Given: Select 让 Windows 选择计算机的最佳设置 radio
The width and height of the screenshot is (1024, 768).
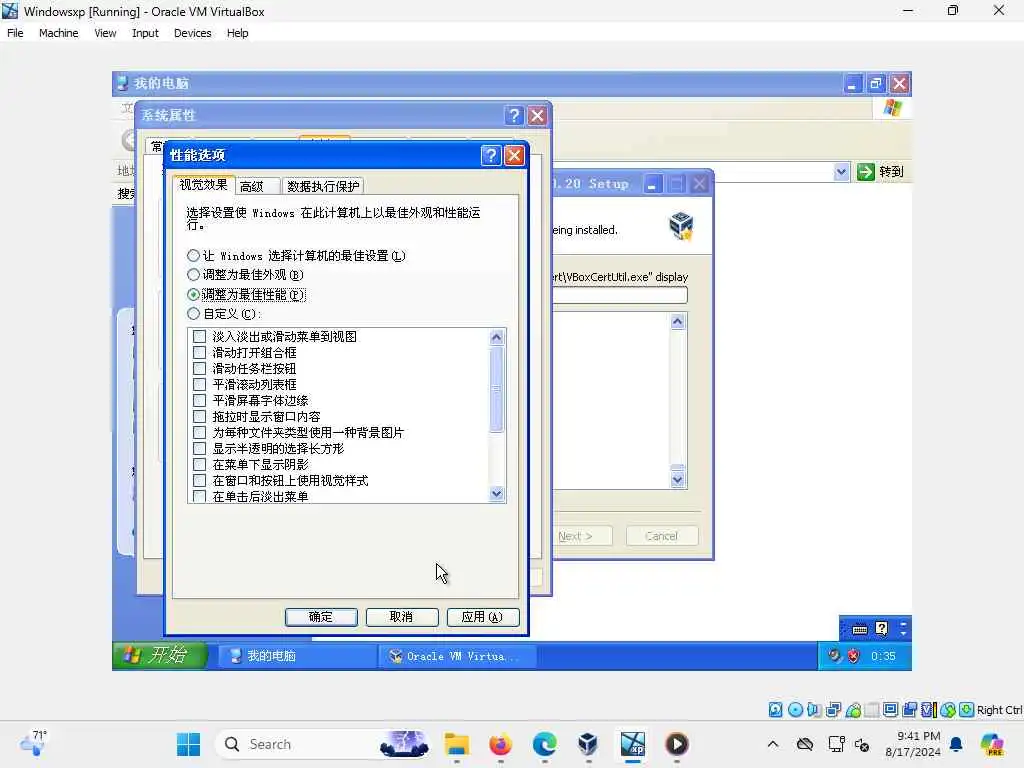Looking at the screenshot, I should pos(193,255).
